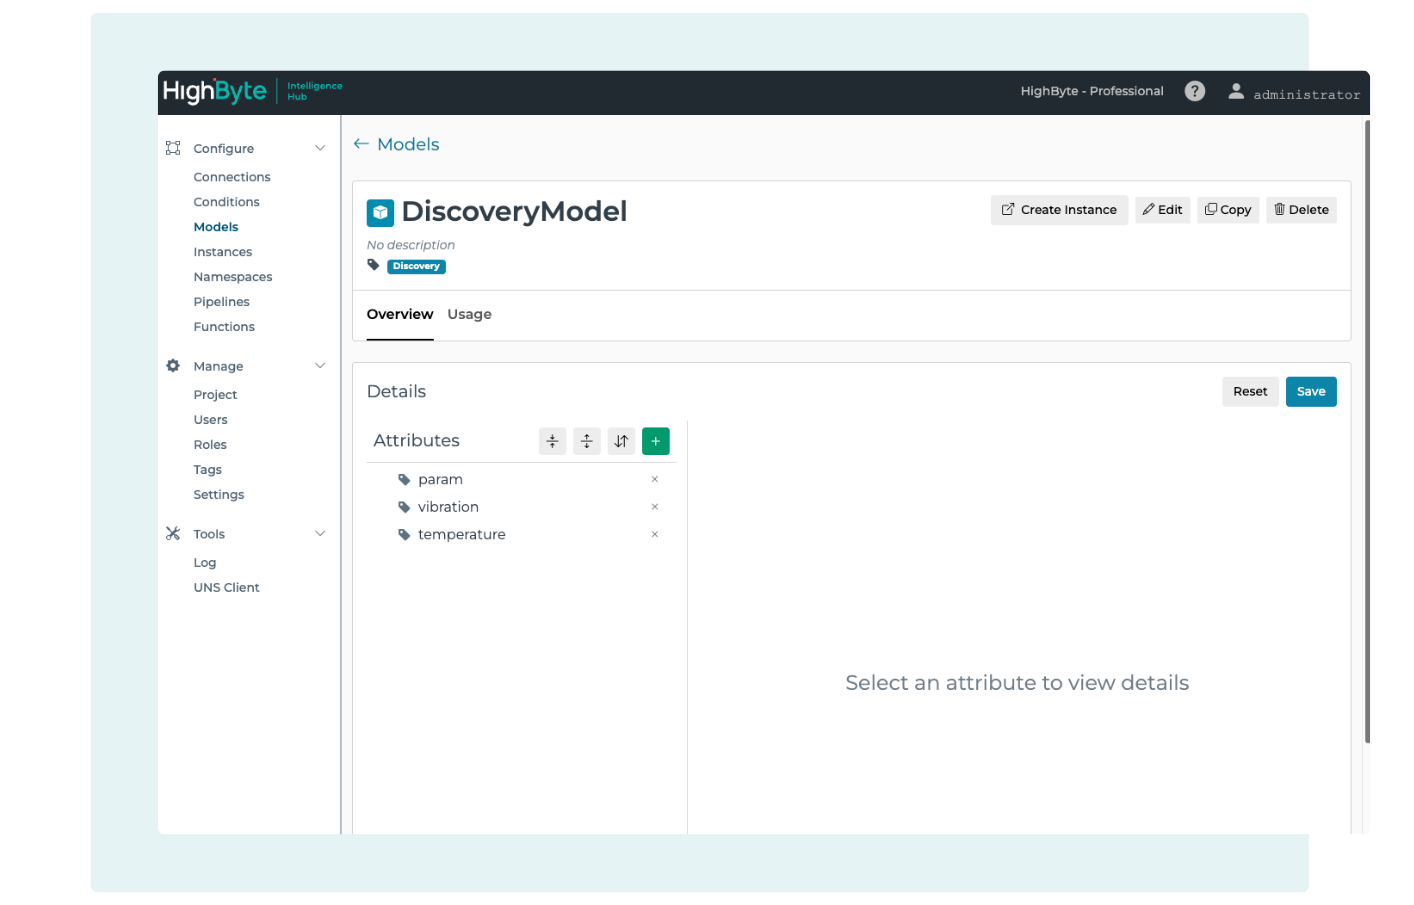Switch to the Usage tab

tap(469, 315)
